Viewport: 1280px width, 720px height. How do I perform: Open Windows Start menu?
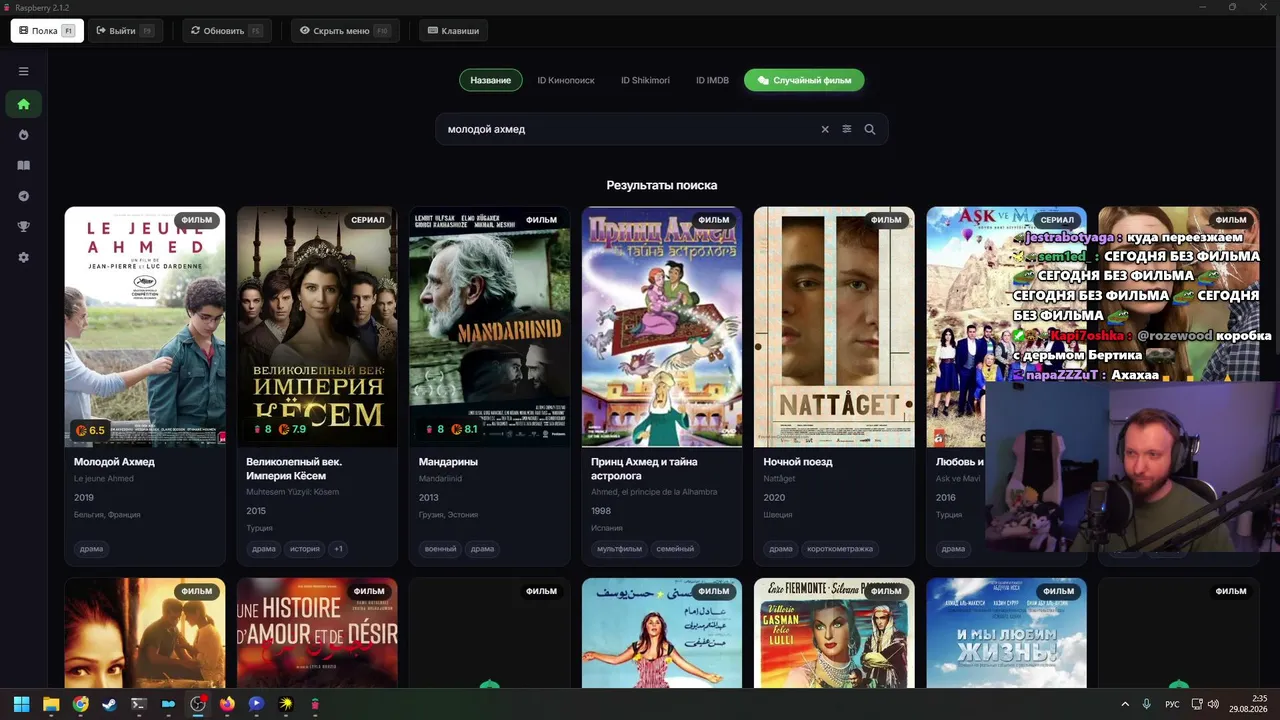point(21,704)
